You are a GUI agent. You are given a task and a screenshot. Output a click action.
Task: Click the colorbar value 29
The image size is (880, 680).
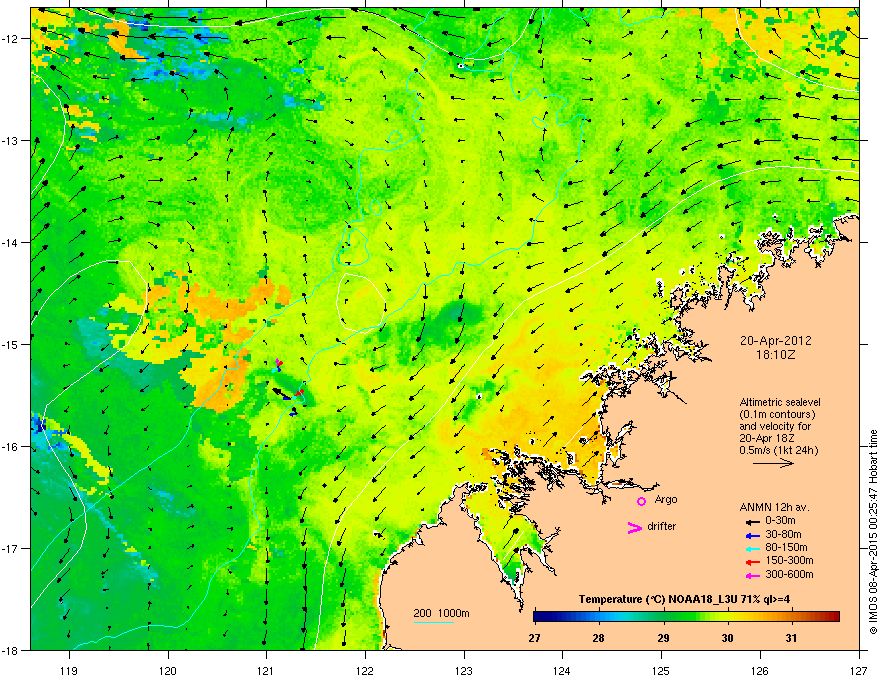pos(663,638)
